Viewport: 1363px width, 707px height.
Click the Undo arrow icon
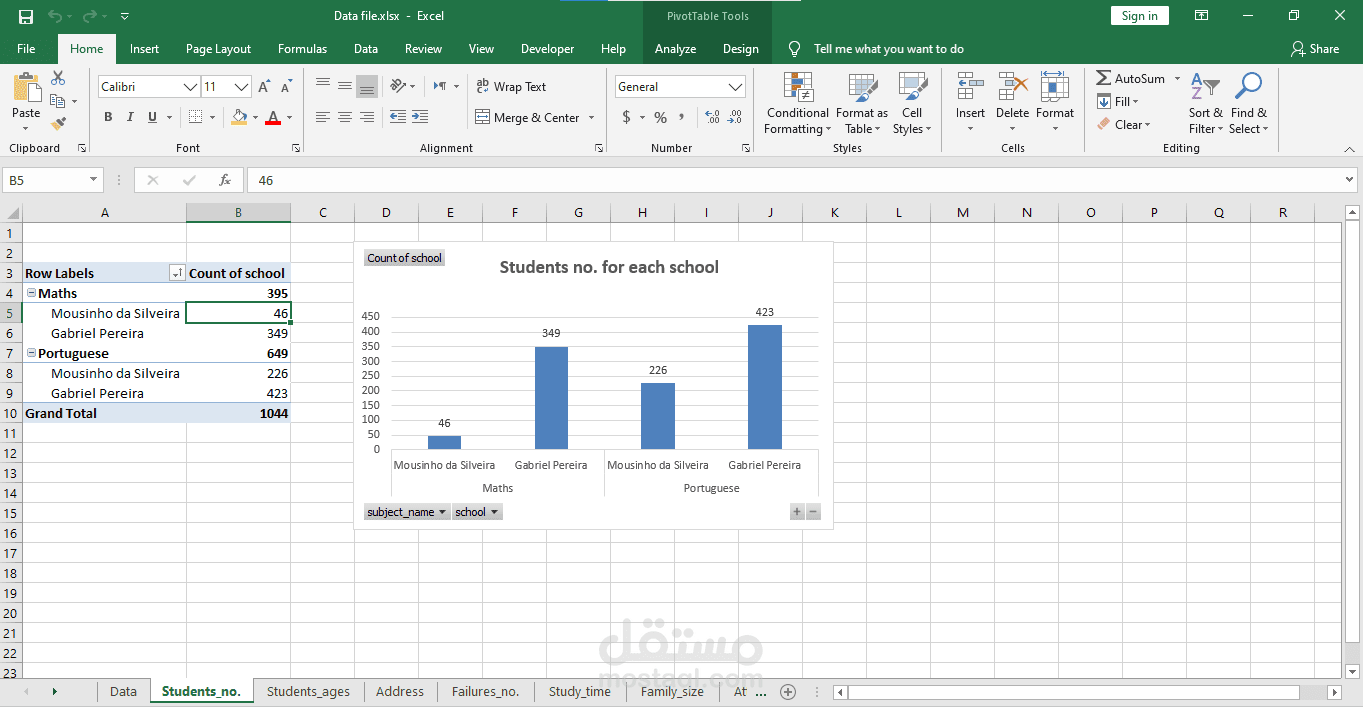(55, 16)
